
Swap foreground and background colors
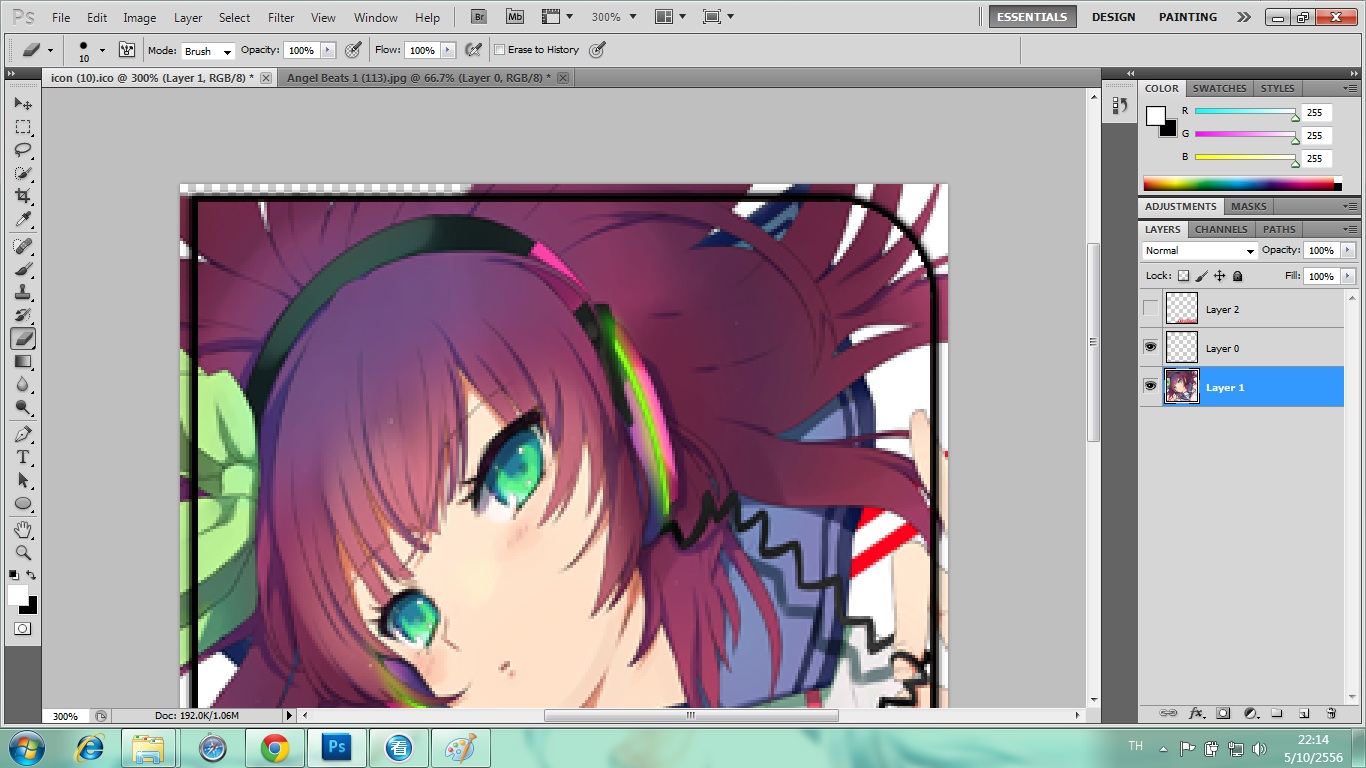coord(32,575)
